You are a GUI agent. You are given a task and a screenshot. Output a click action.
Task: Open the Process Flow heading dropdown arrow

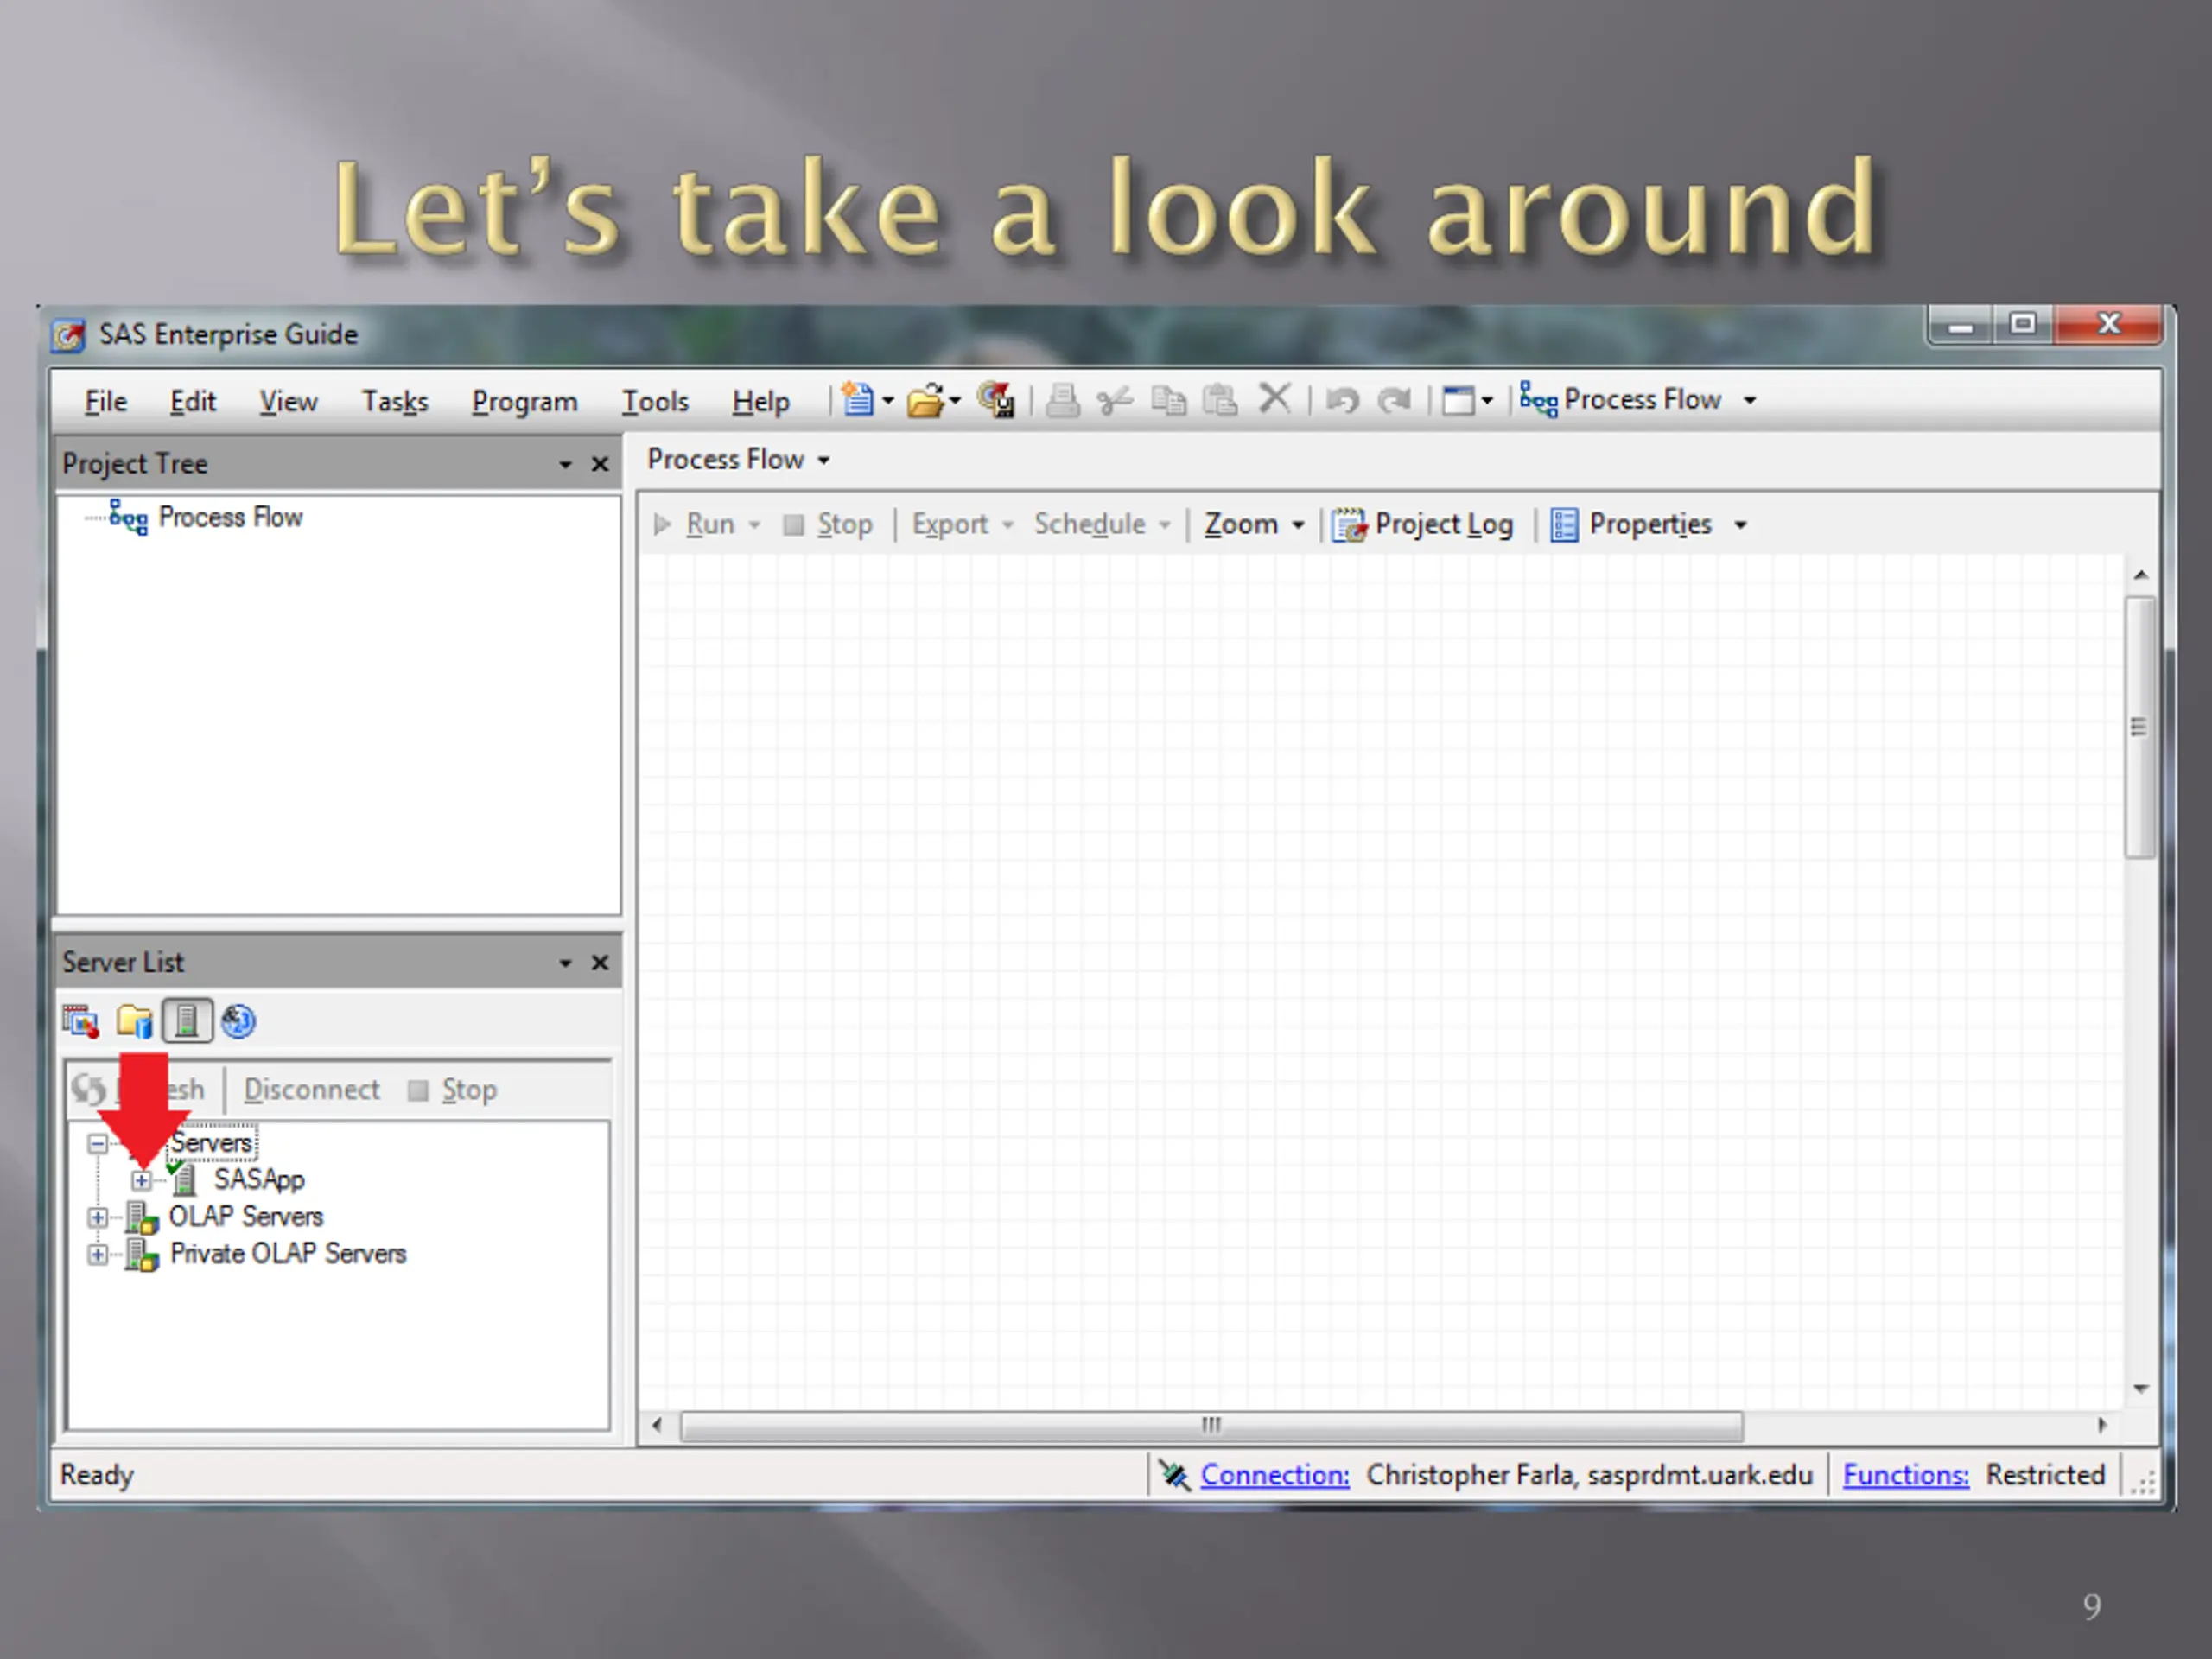click(823, 460)
